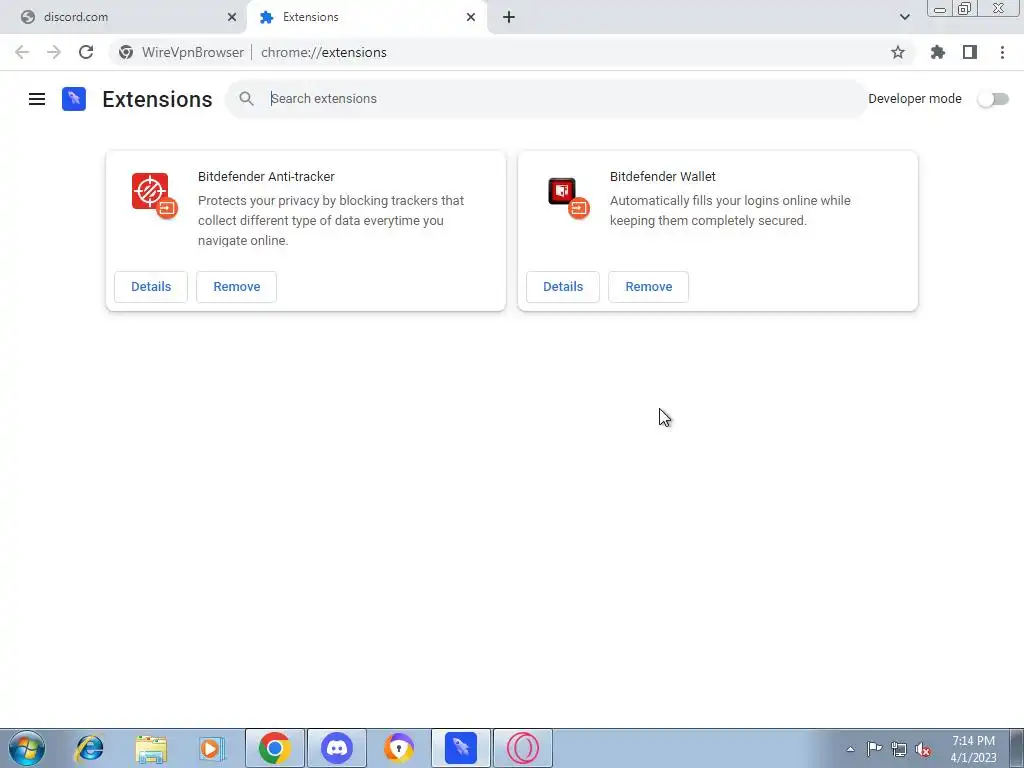Click the Extensions page heading

click(157, 99)
